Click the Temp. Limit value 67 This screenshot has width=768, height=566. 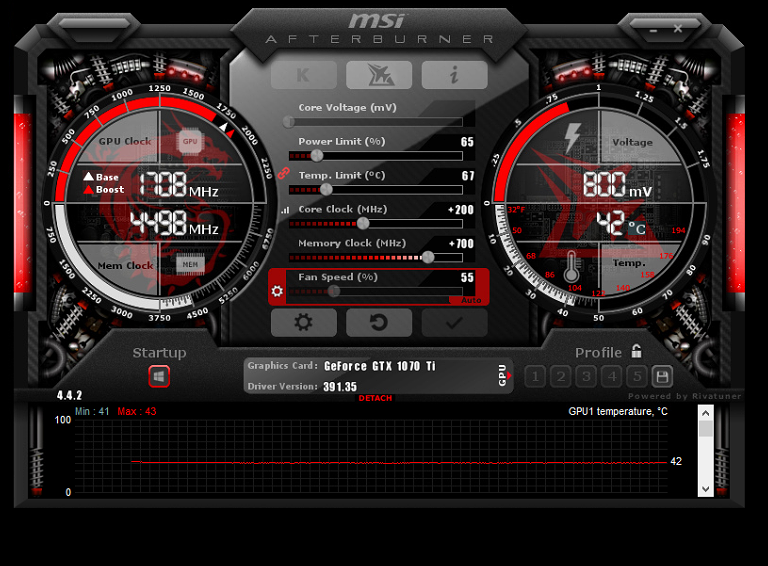click(x=468, y=176)
